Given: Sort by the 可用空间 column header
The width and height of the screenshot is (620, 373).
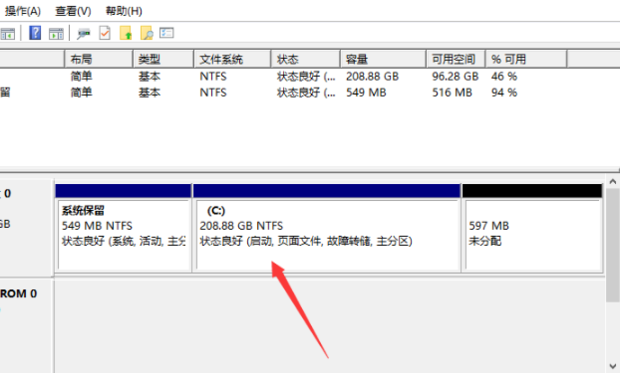Looking at the screenshot, I should click(x=456, y=59).
